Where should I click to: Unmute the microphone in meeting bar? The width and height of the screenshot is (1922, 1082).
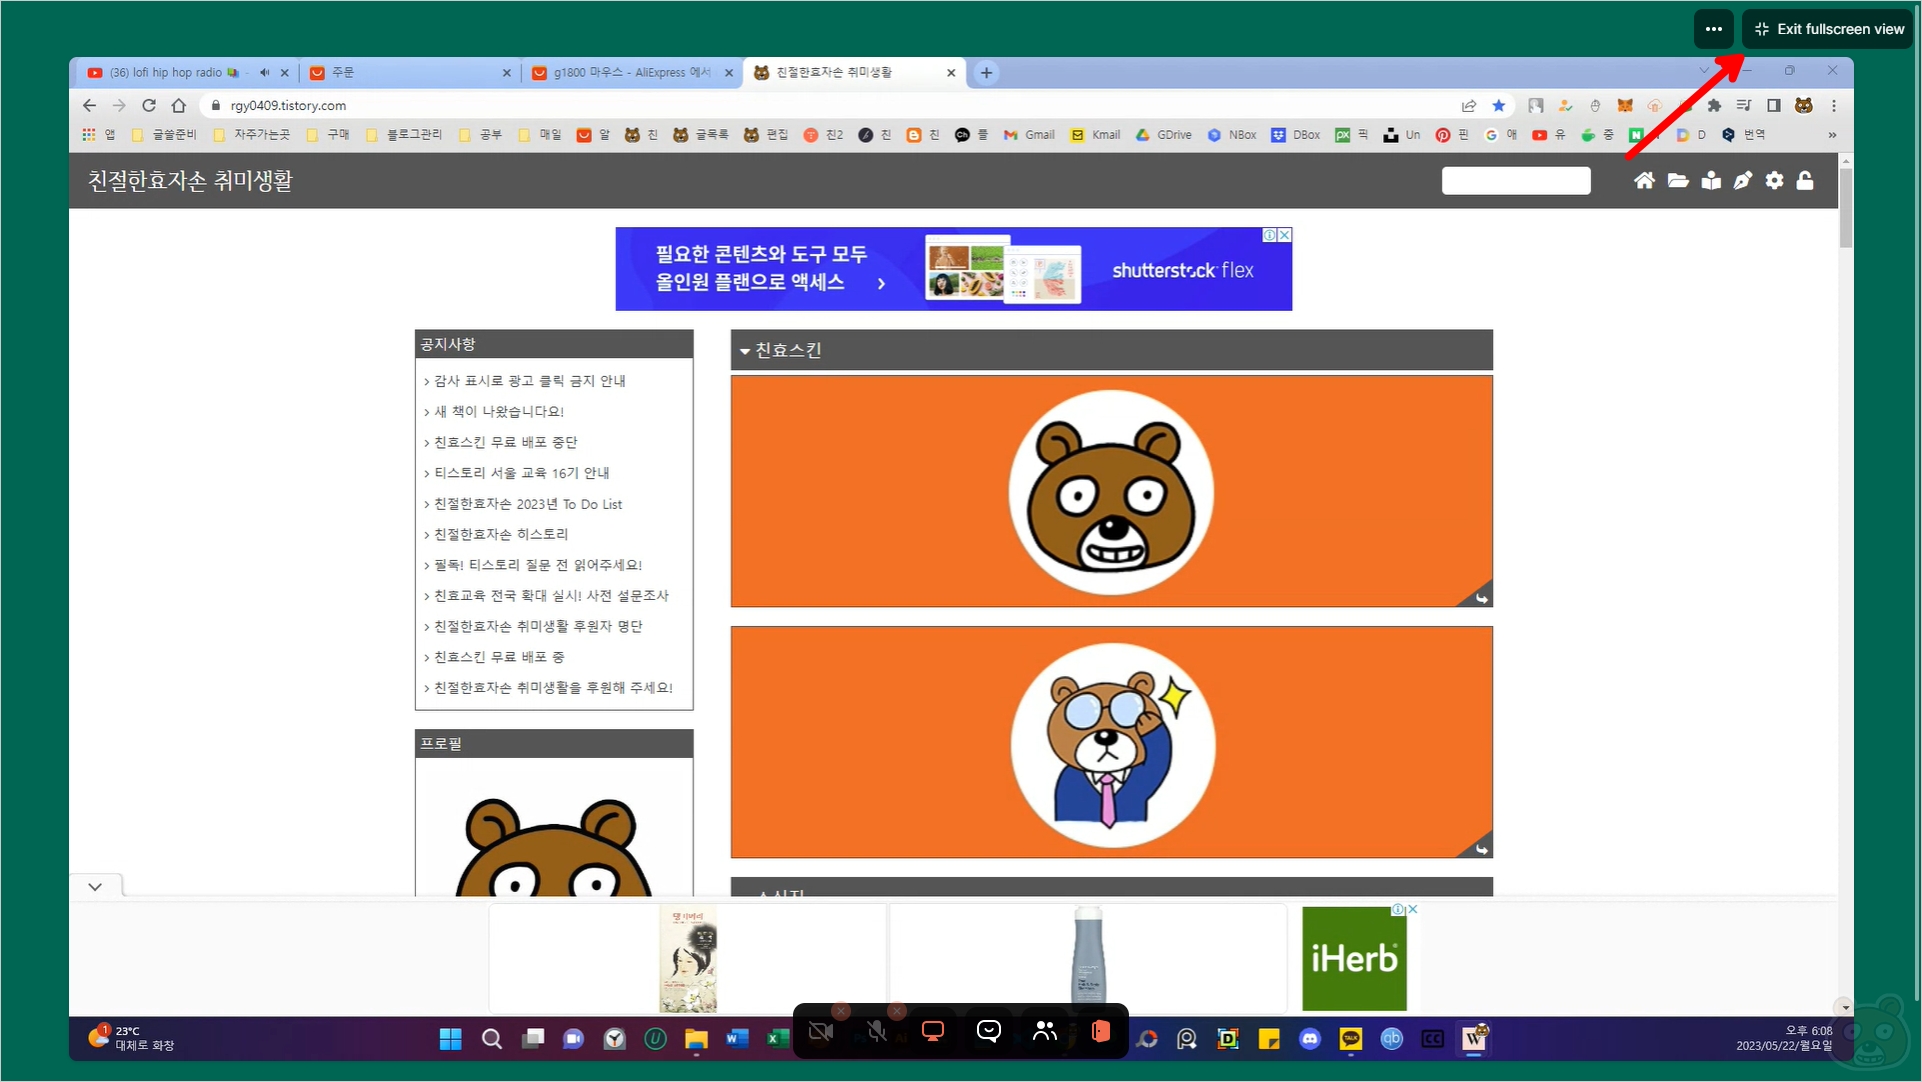(877, 1031)
